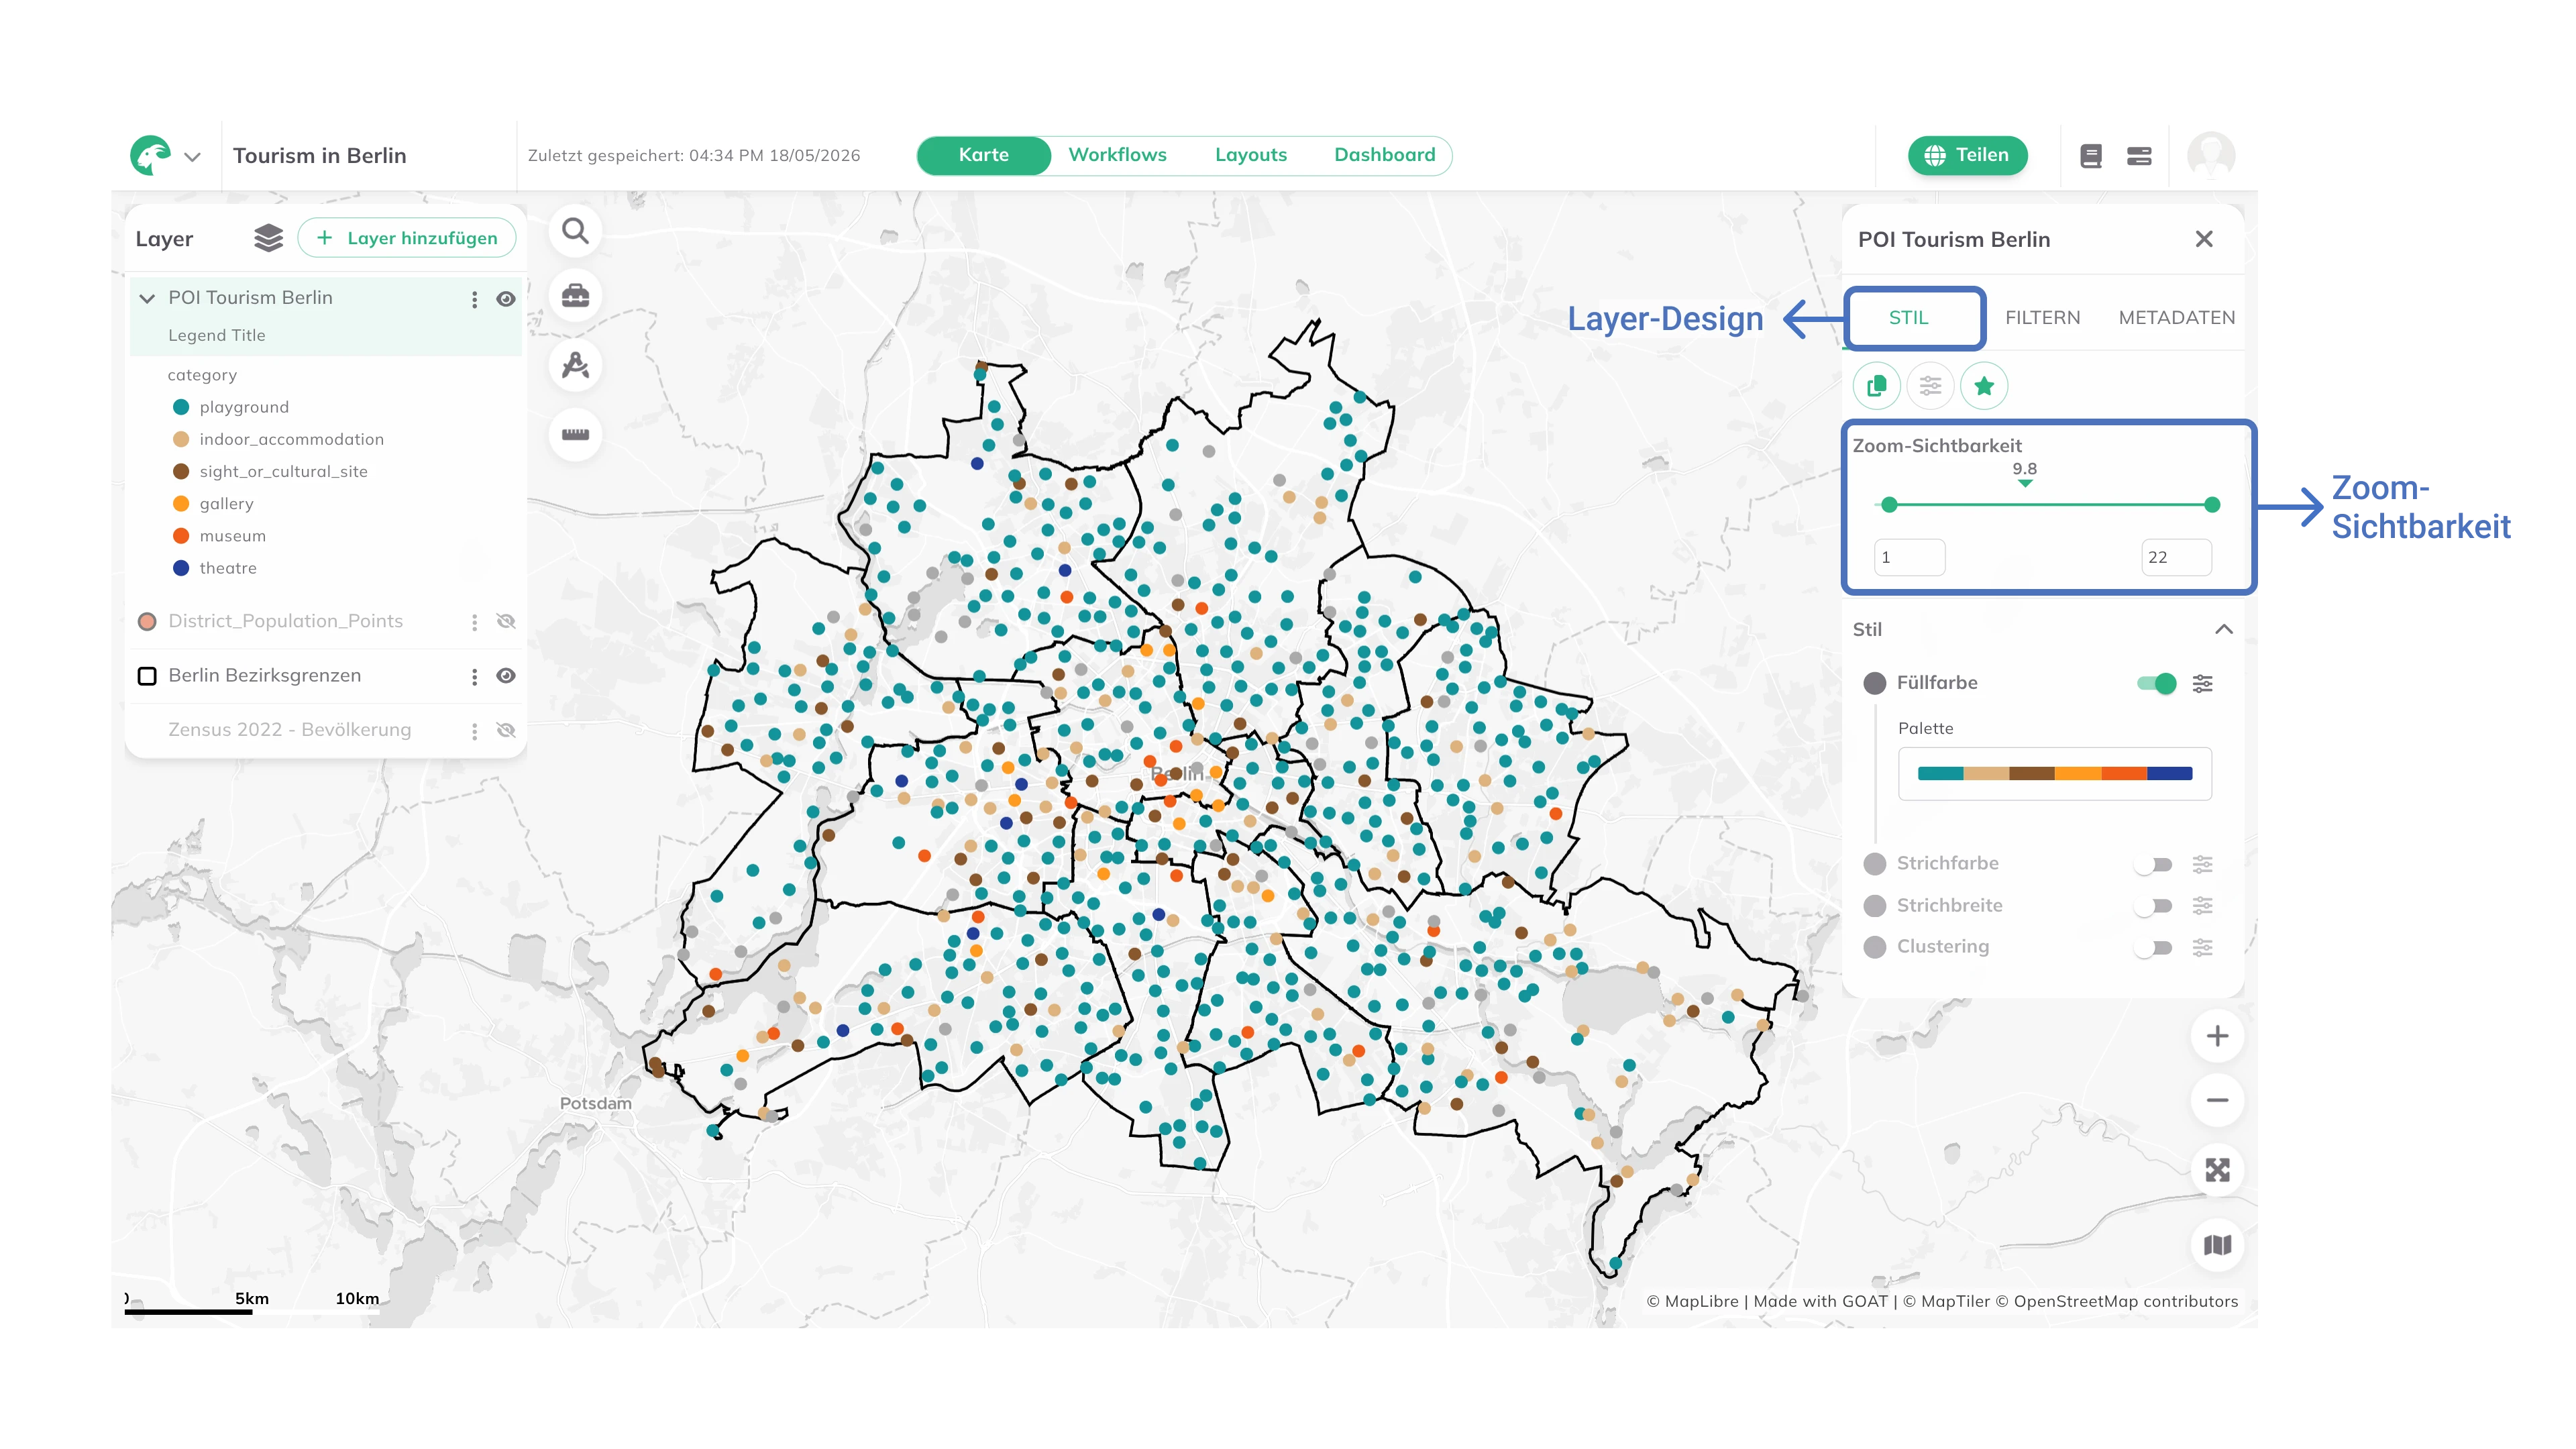Screen dimensions: 2576x1449
Task: Open options for Zensus 2022 layer
Action: (x=474, y=731)
